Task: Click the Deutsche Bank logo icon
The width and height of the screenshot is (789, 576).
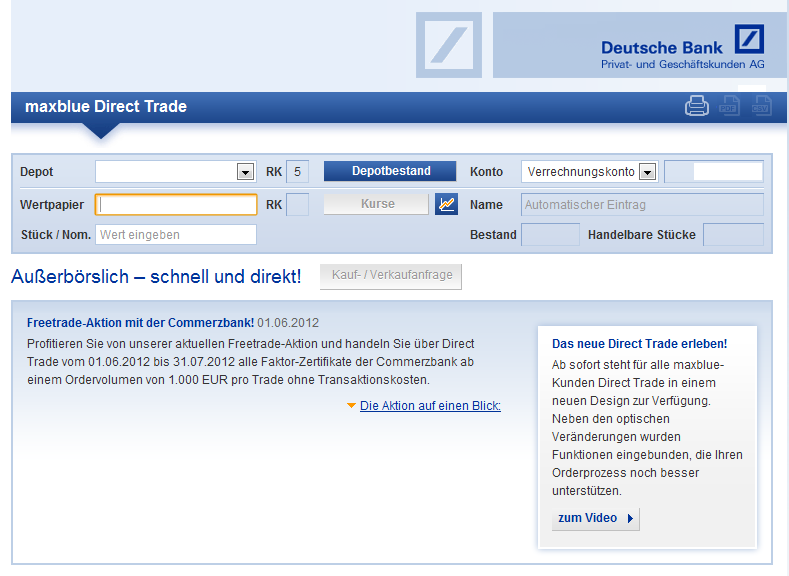Action: coord(749,39)
